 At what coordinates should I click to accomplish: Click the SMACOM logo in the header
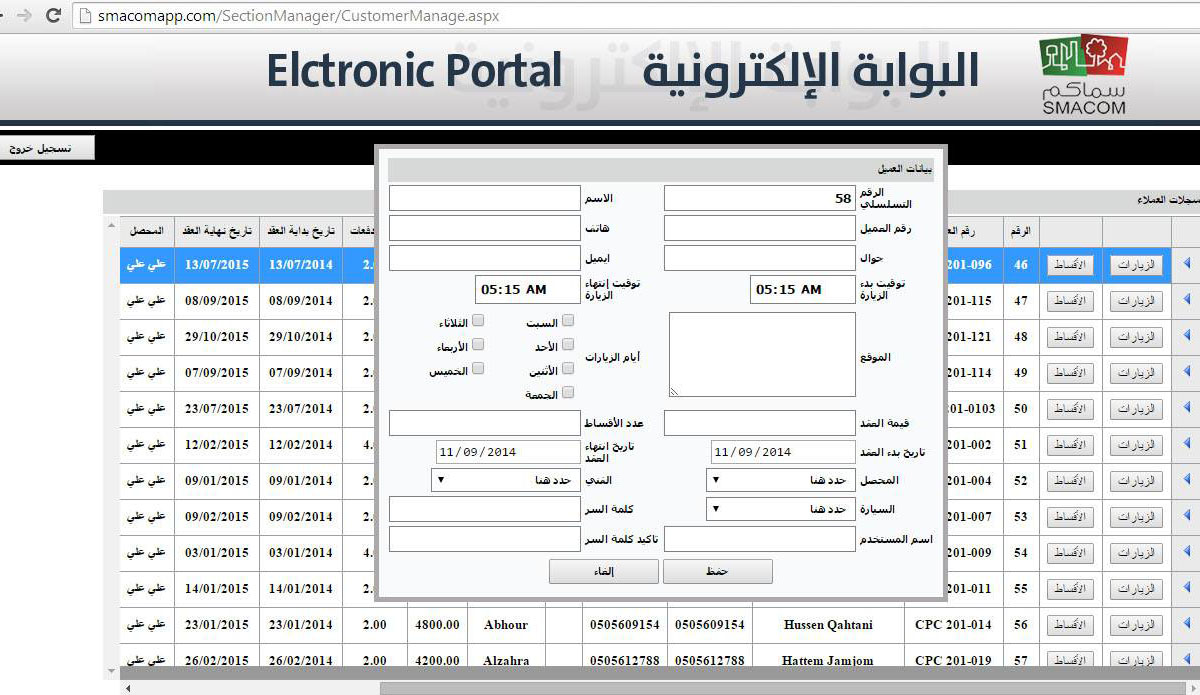[1083, 74]
